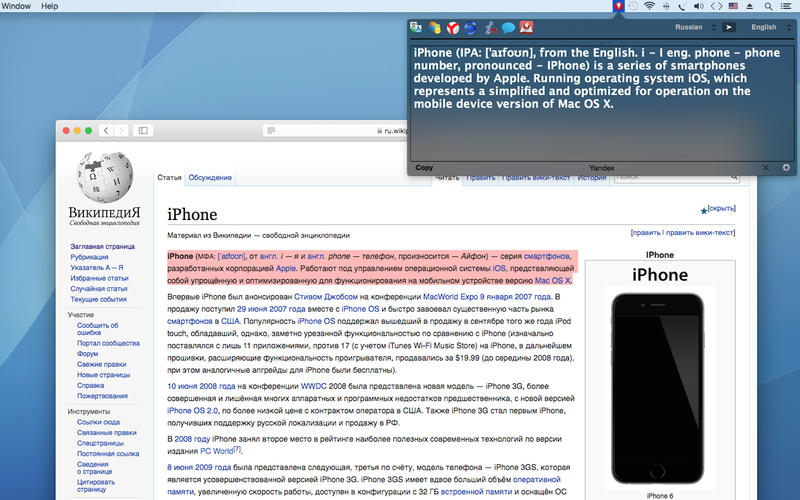The height and width of the screenshot is (500, 800).
Task: Go forward in Safari
Action: click(121, 131)
